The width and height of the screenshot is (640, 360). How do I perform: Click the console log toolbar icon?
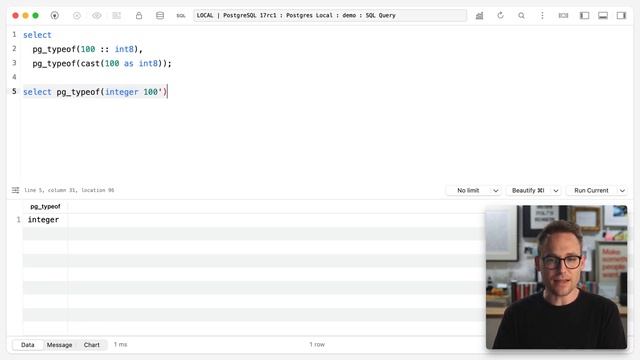point(563,16)
